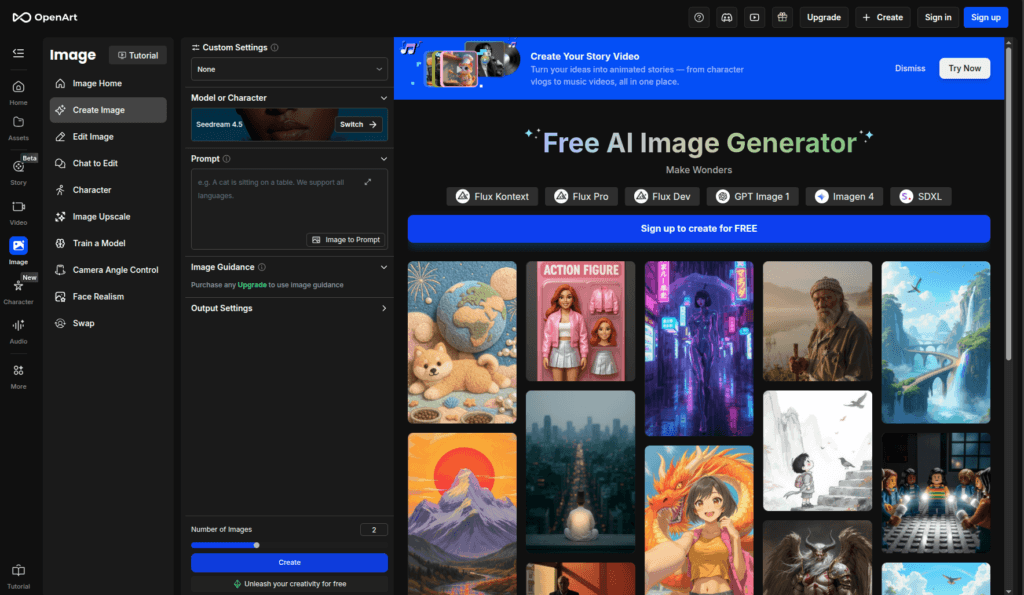This screenshot has width=1024, height=595.
Task: Collapse Image Guidance section
Action: pyautogui.click(x=383, y=267)
